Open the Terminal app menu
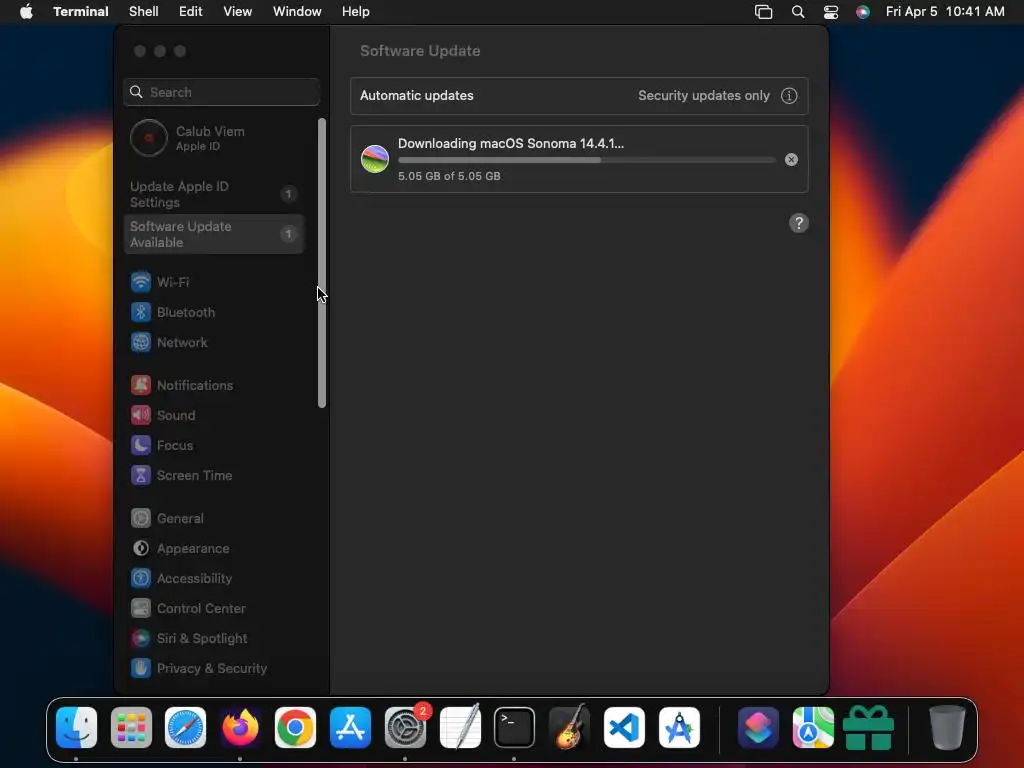Image resolution: width=1024 pixels, height=768 pixels. pos(81,12)
